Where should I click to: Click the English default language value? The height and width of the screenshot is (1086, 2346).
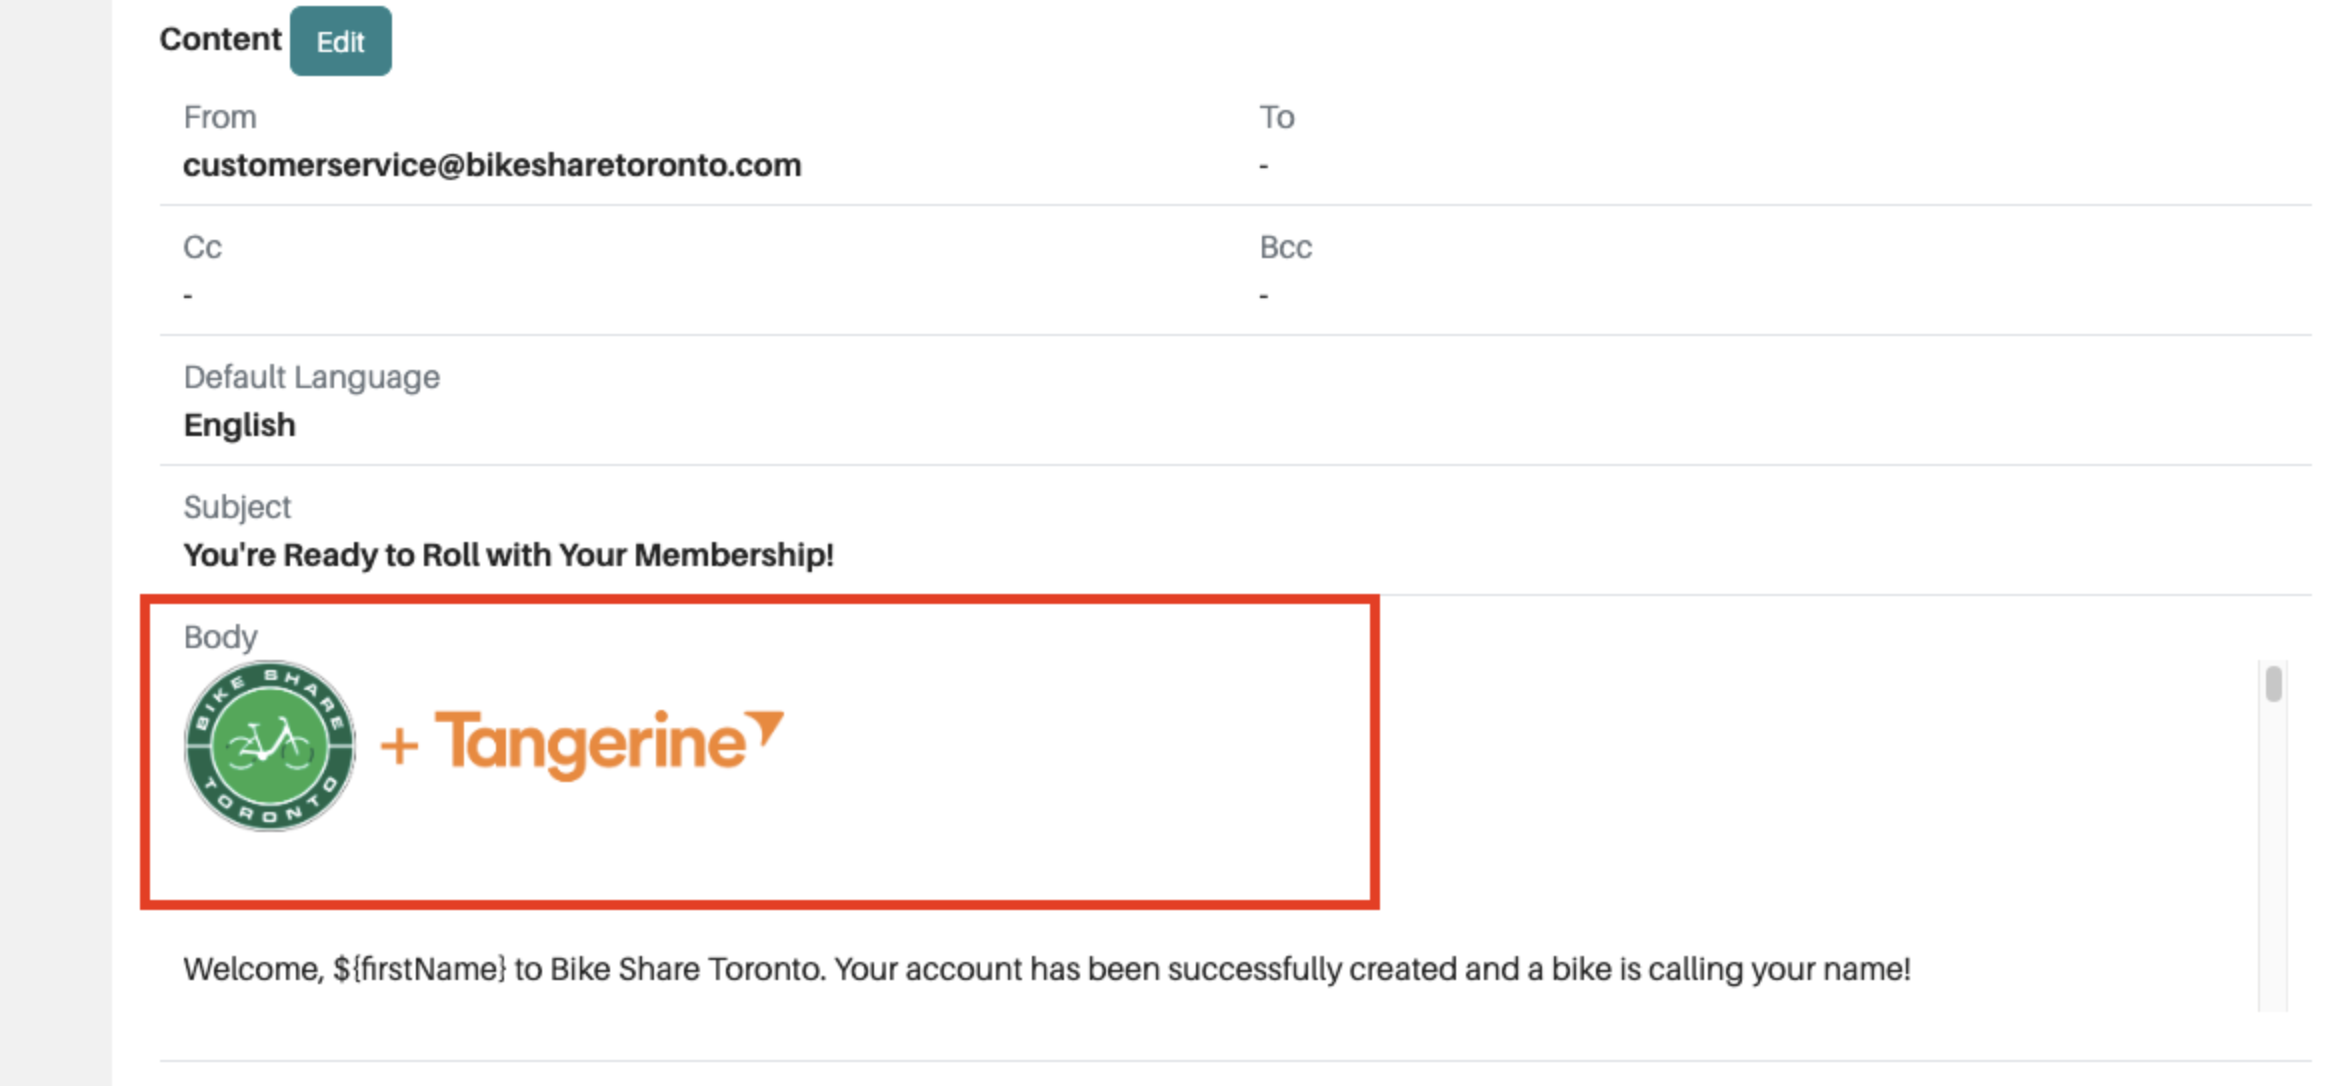coord(239,425)
